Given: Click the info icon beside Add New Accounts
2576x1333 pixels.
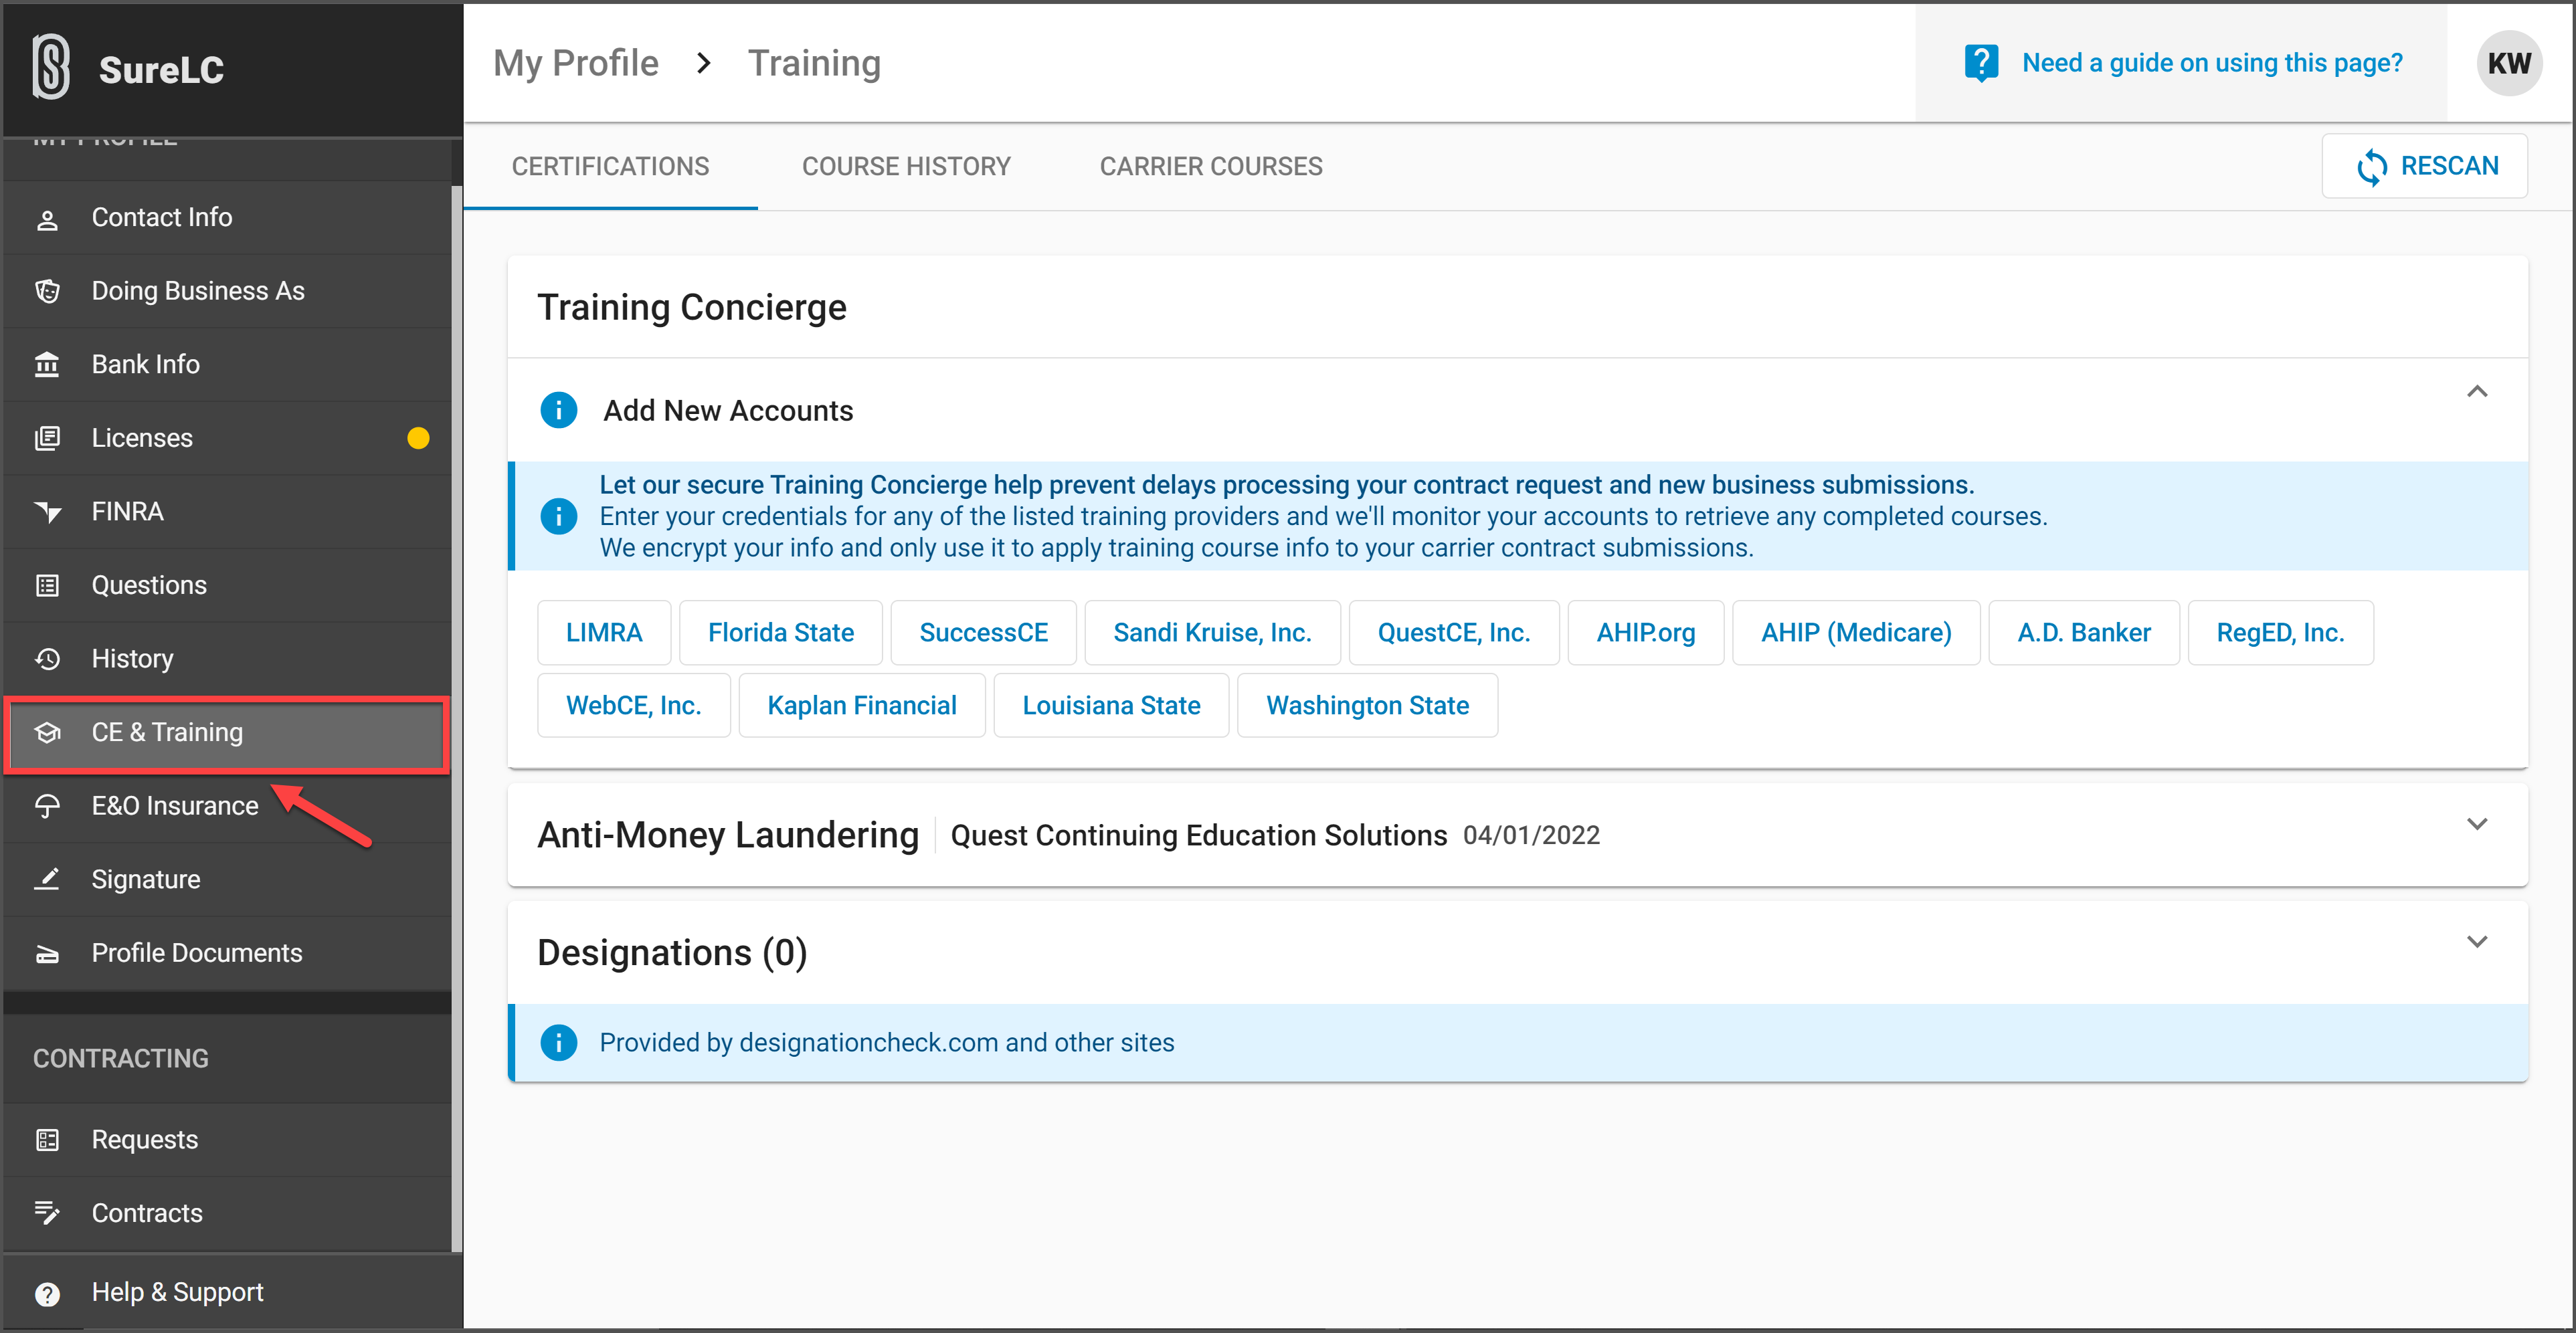Looking at the screenshot, I should [558, 410].
